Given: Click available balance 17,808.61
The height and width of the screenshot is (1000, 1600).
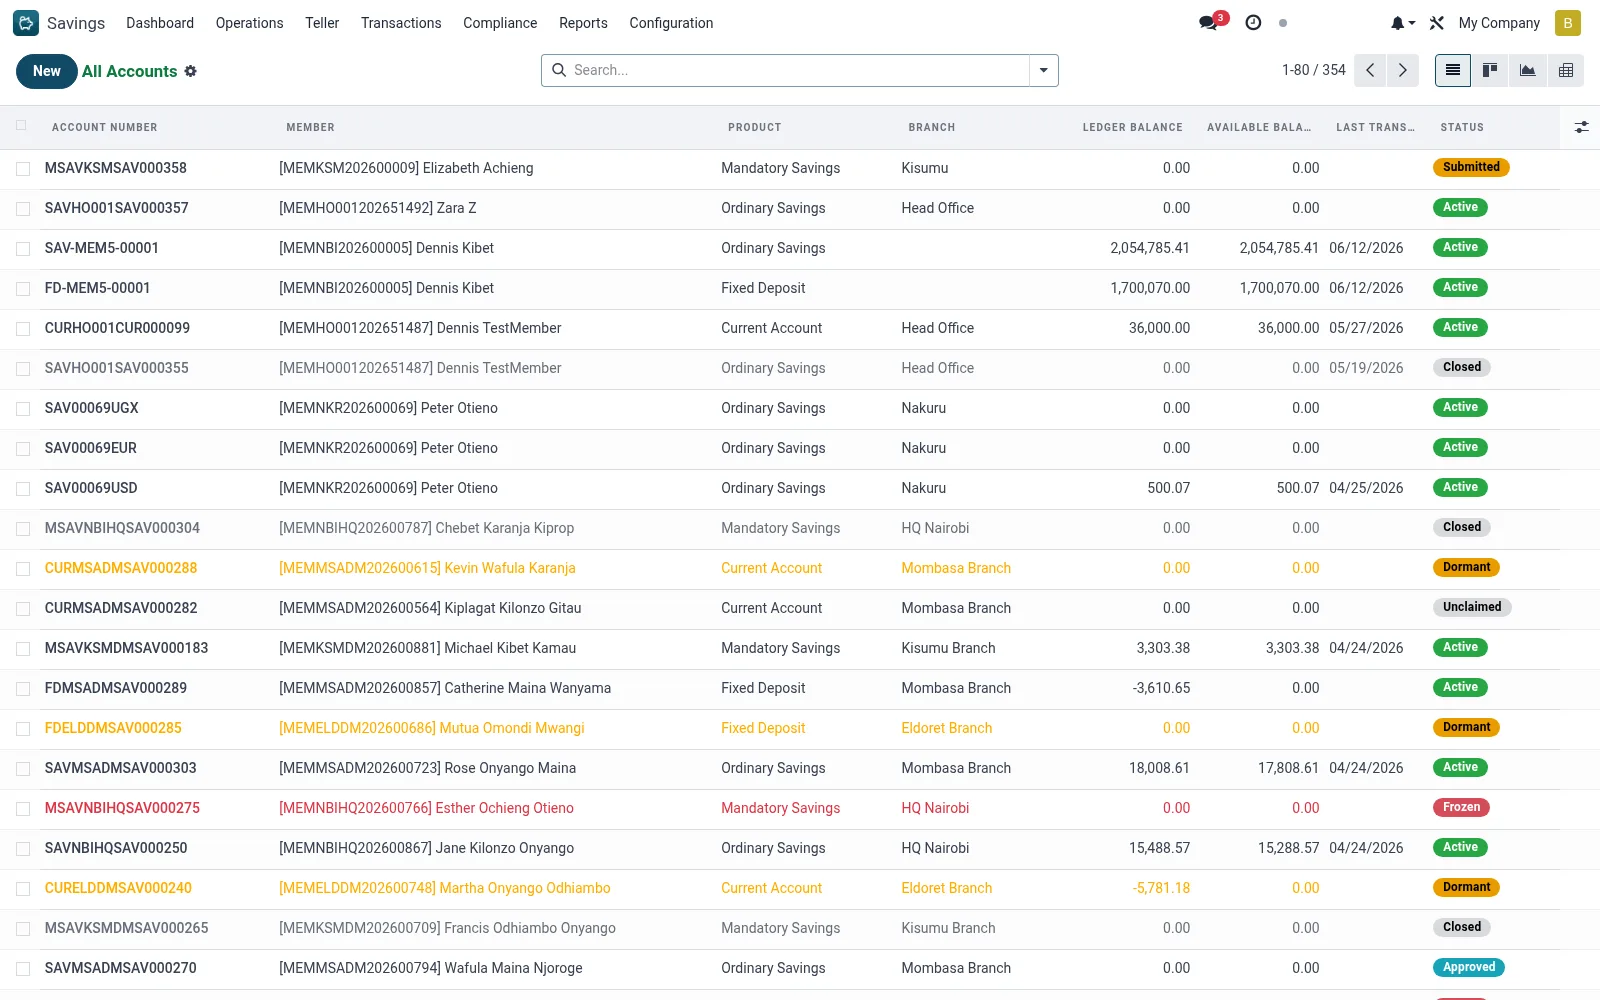Looking at the screenshot, I should (1288, 768).
